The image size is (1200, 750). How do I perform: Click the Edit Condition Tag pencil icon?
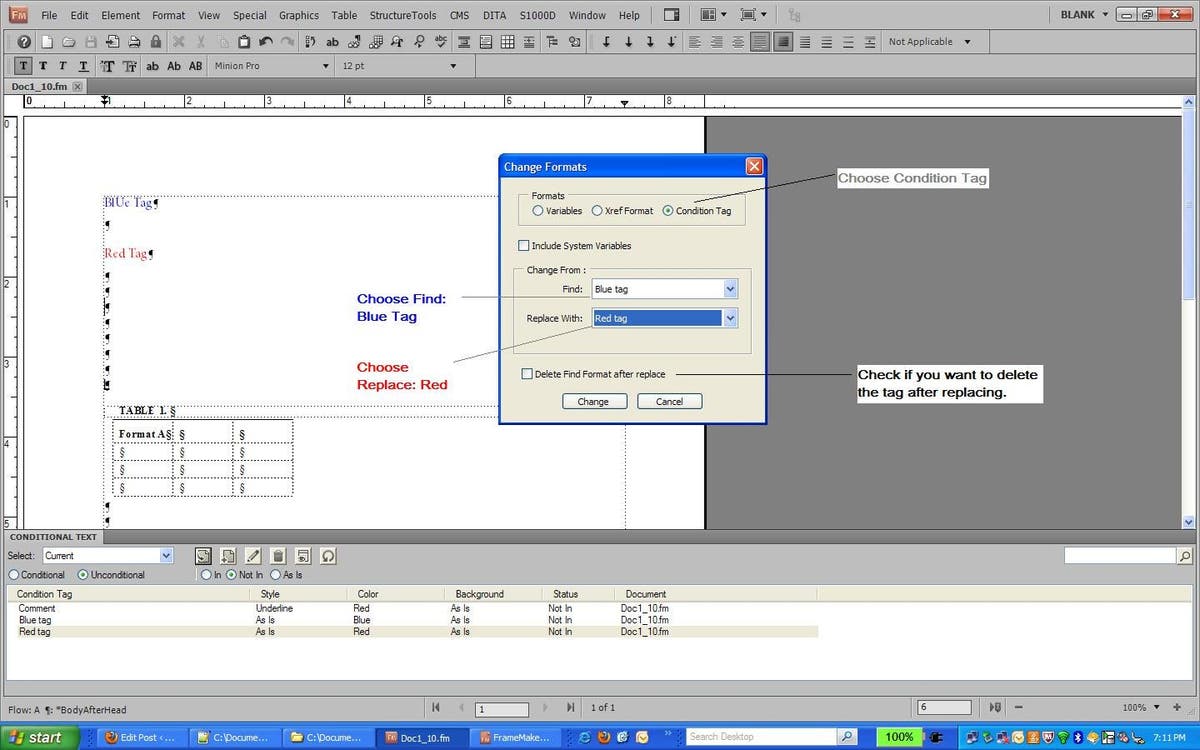click(x=253, y=556)
